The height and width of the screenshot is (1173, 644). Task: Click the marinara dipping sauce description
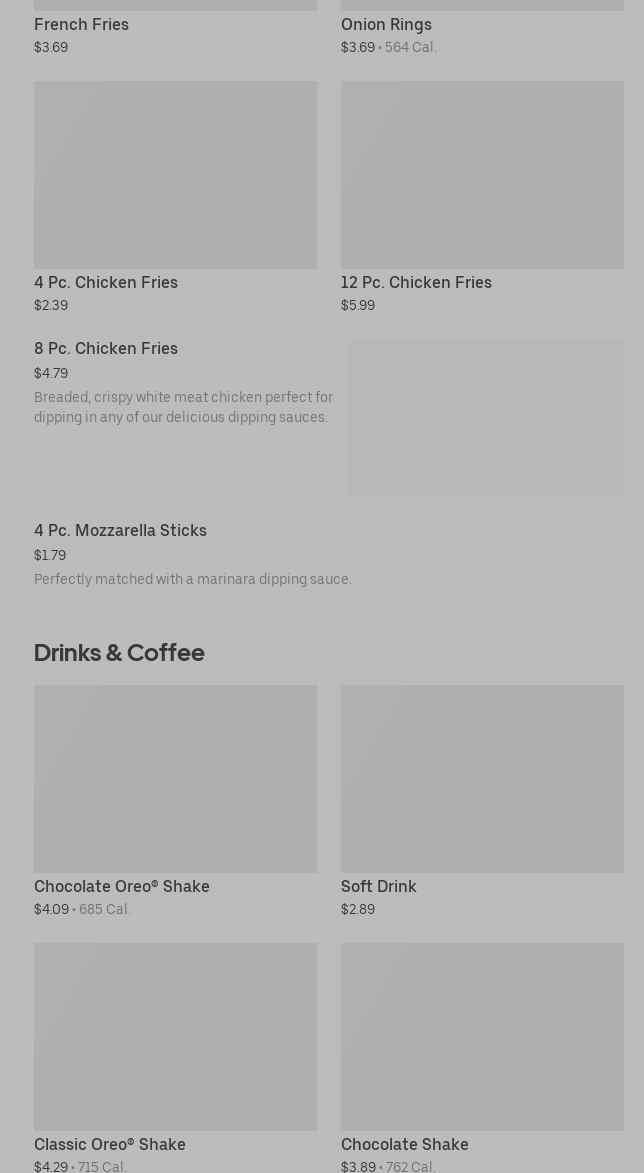193,579
